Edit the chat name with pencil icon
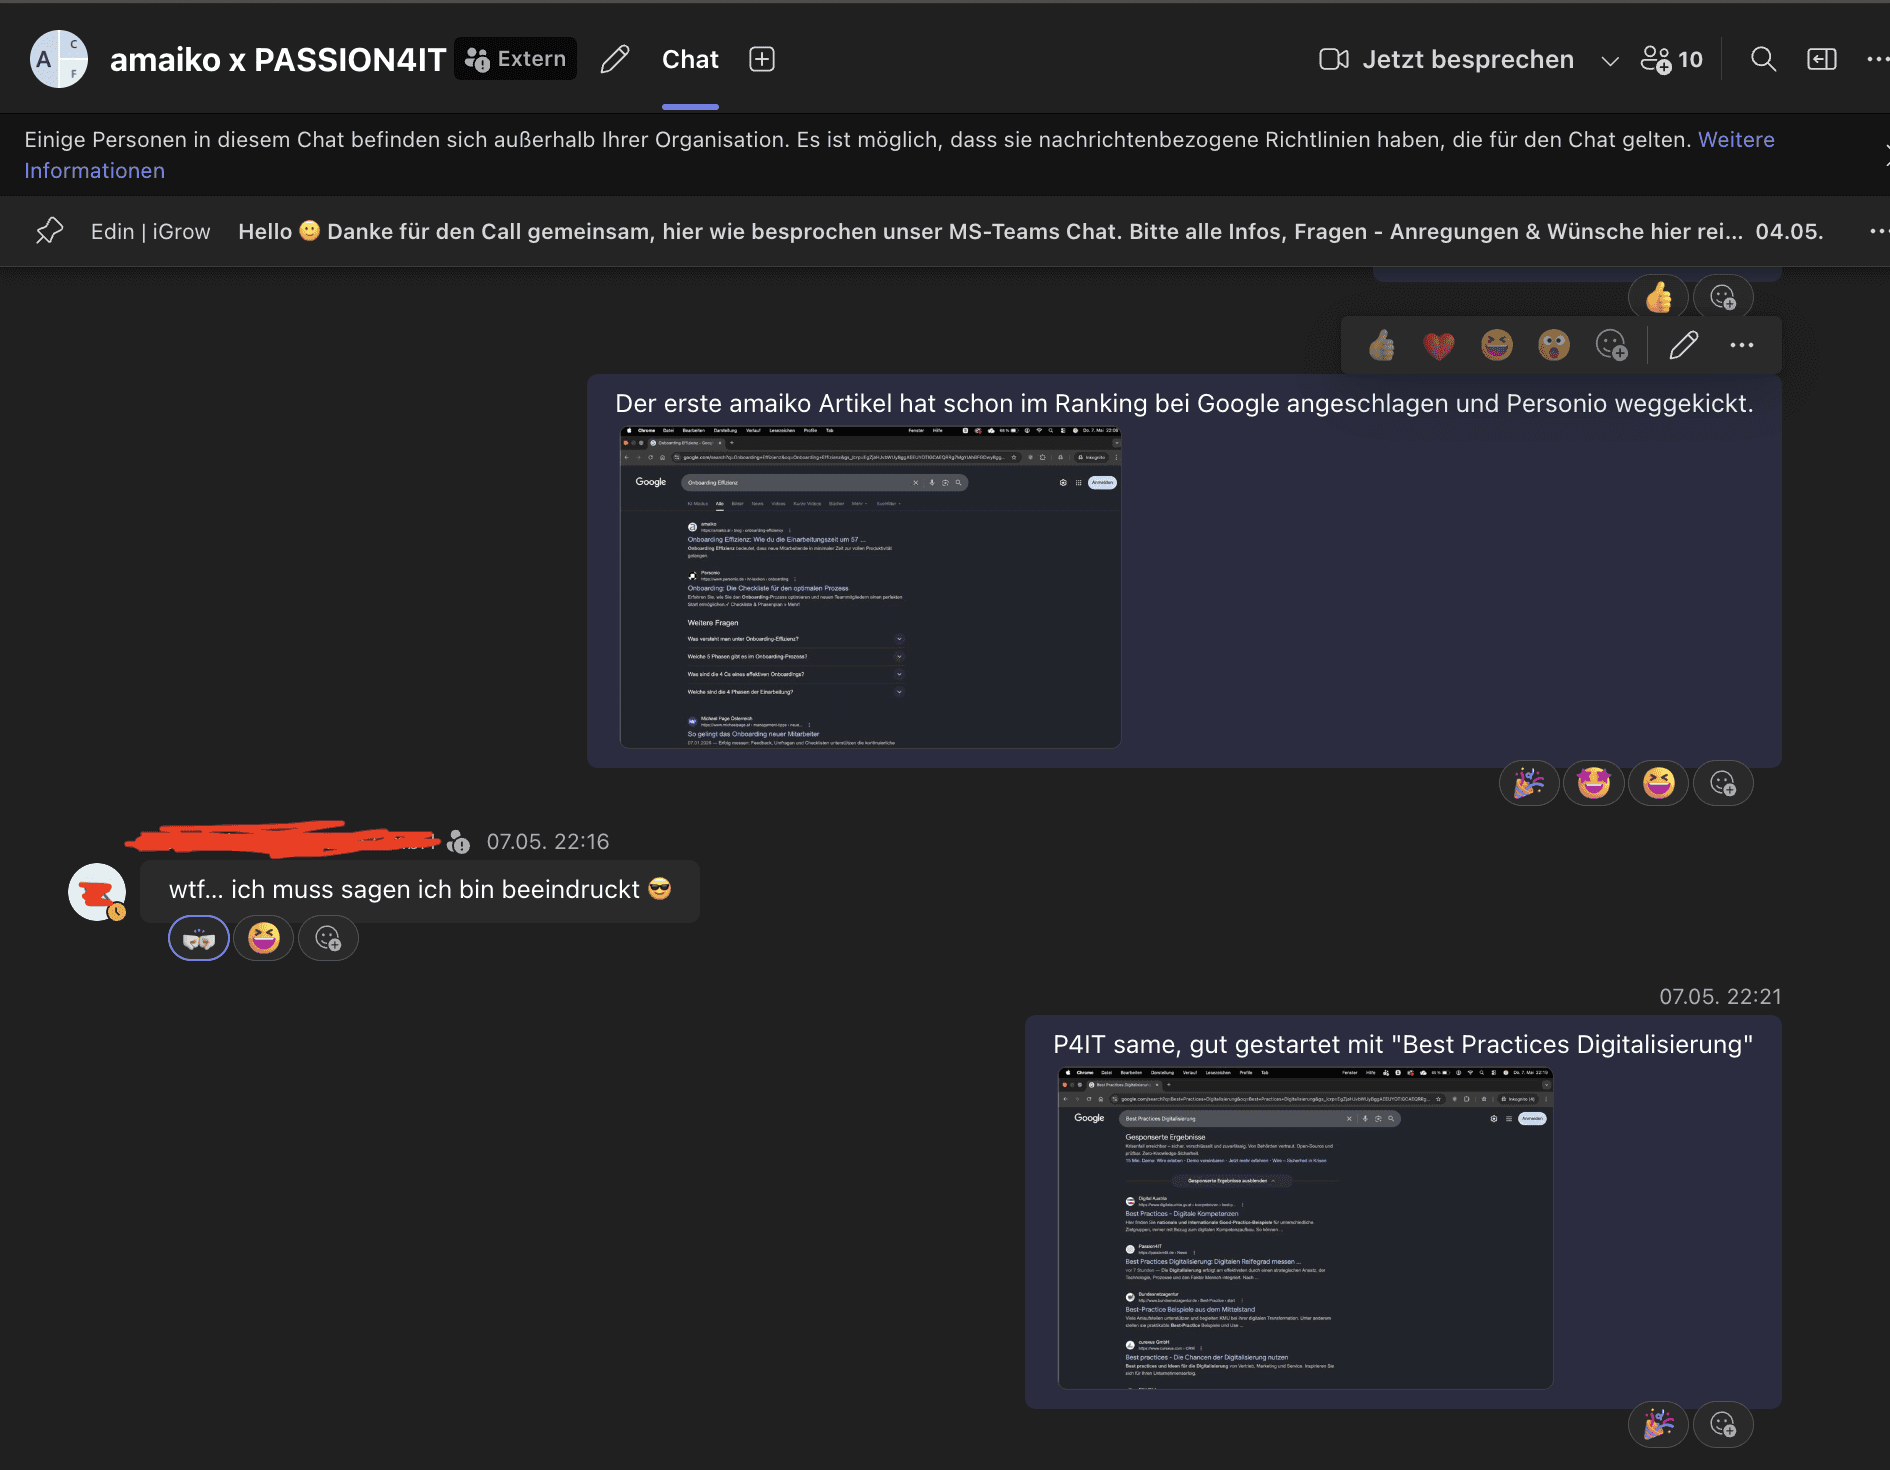 point(615,59)
